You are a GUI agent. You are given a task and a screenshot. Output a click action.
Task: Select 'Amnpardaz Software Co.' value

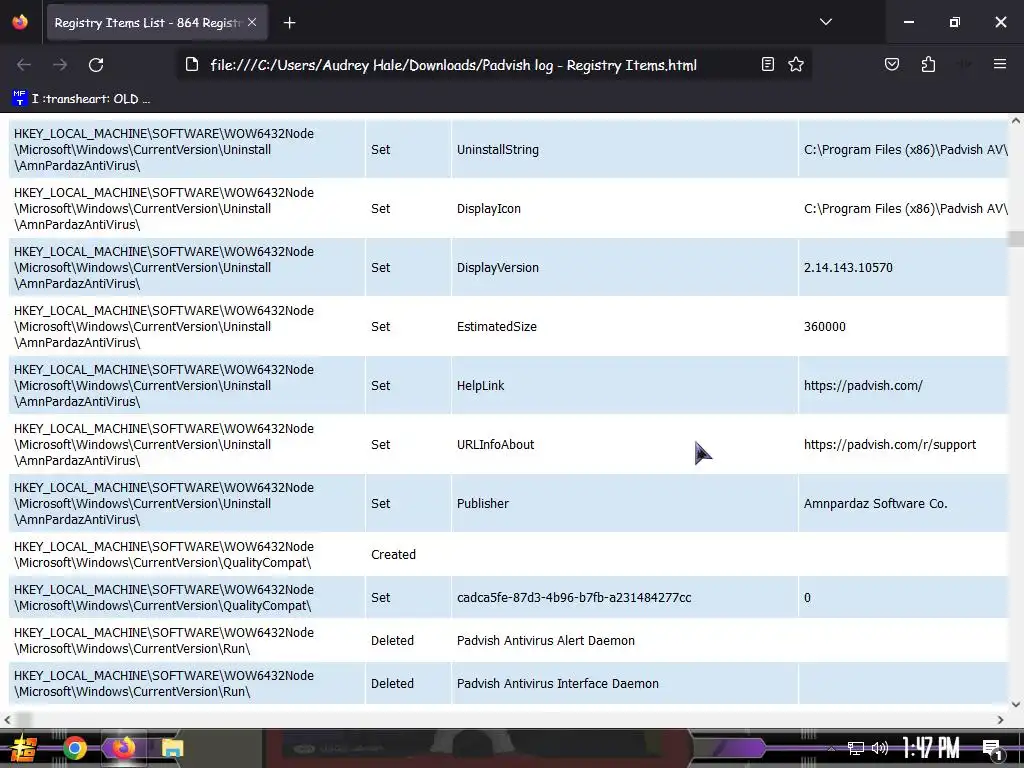(x=875, y=504)
